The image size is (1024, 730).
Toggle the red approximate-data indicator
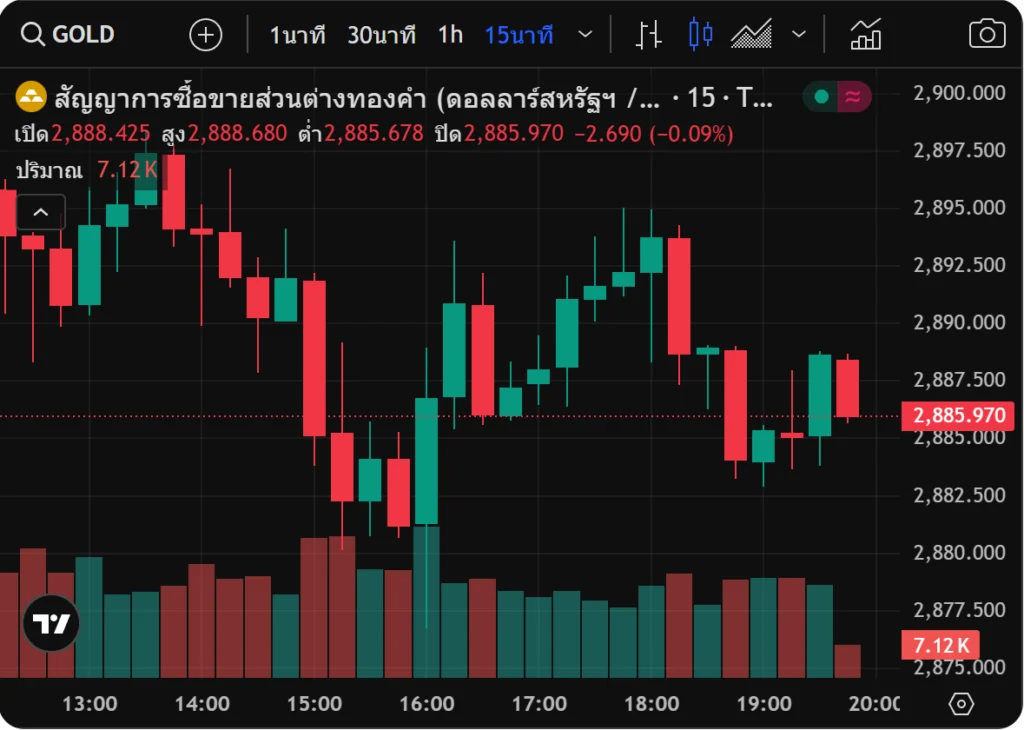tap(853, 97)
